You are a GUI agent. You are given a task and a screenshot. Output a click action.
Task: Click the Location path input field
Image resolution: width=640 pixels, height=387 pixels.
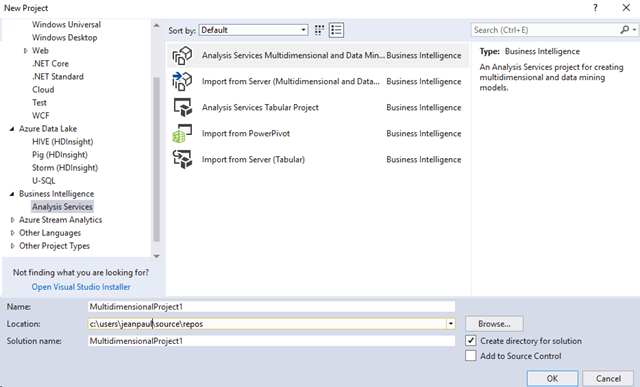pos(267,324)
